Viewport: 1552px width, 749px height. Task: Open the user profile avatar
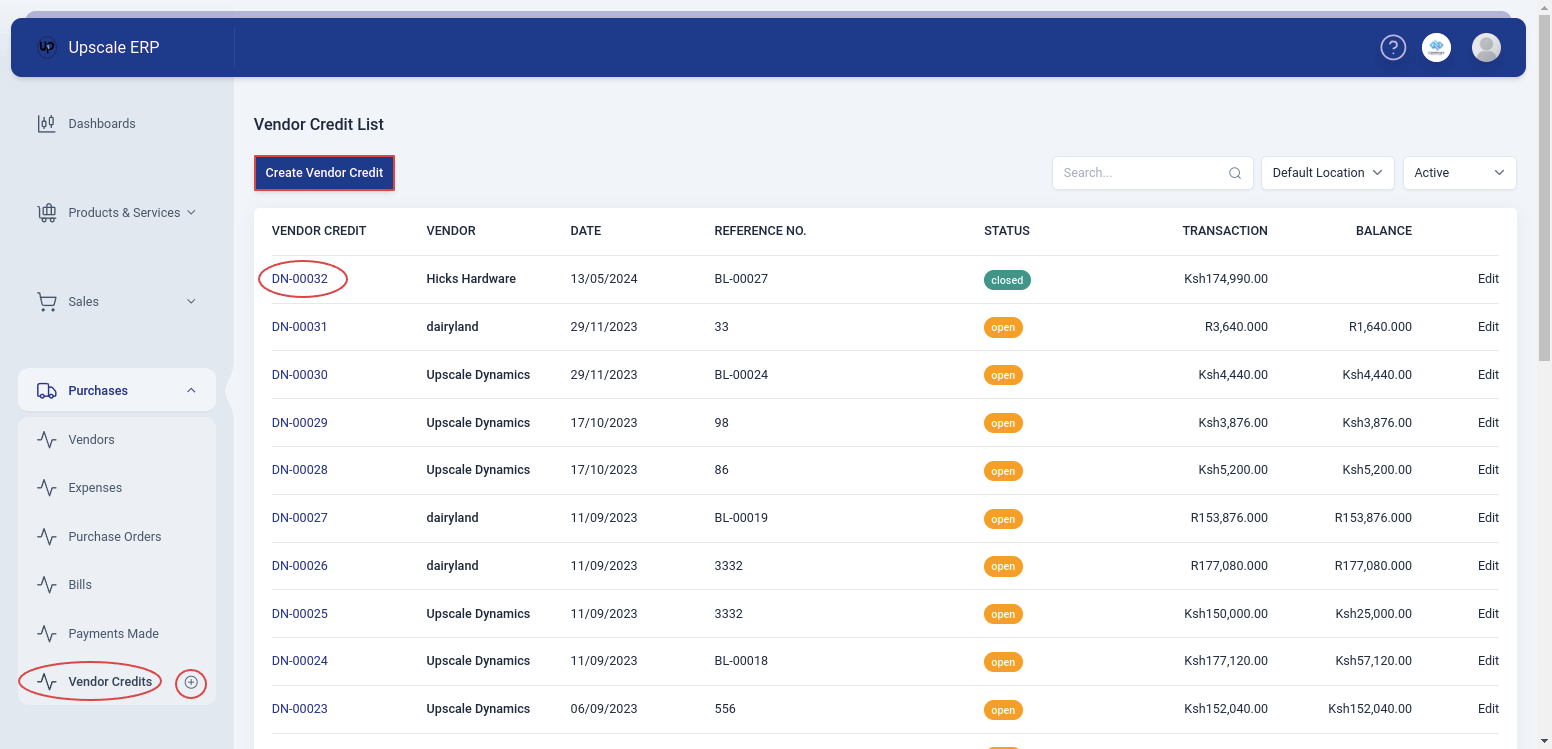pos(1486,47)
